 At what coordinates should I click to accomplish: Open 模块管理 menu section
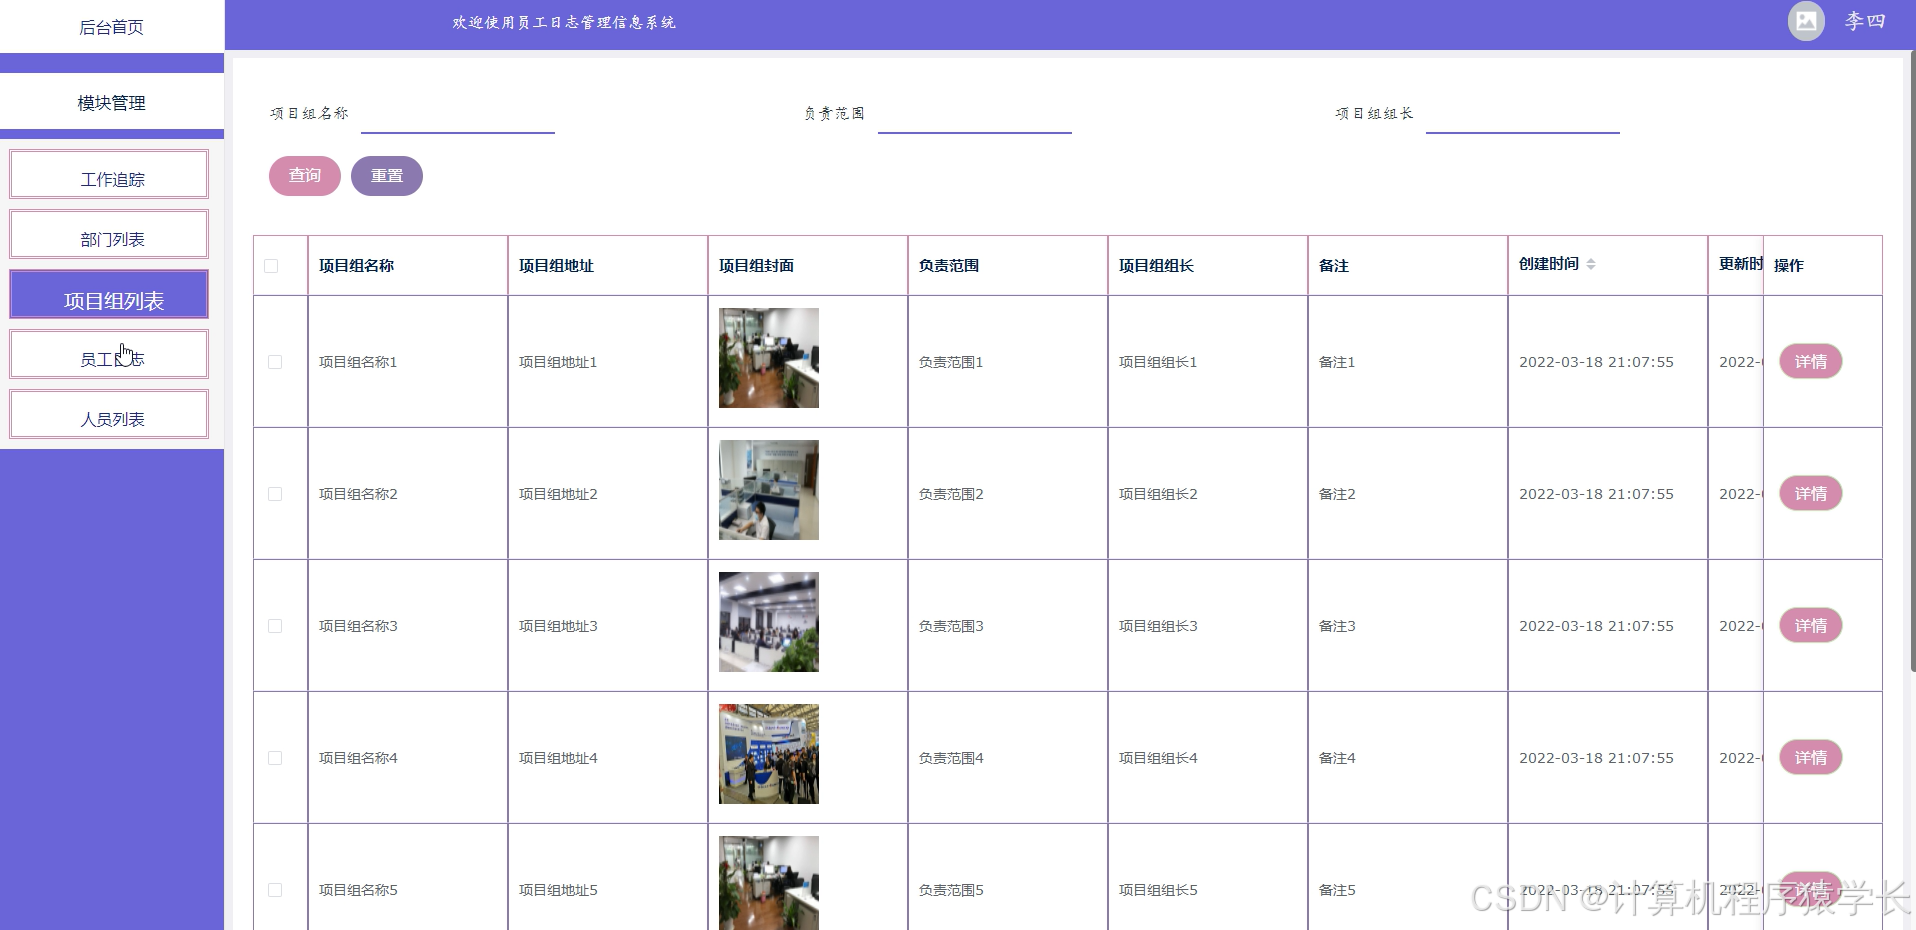point(112,102)
